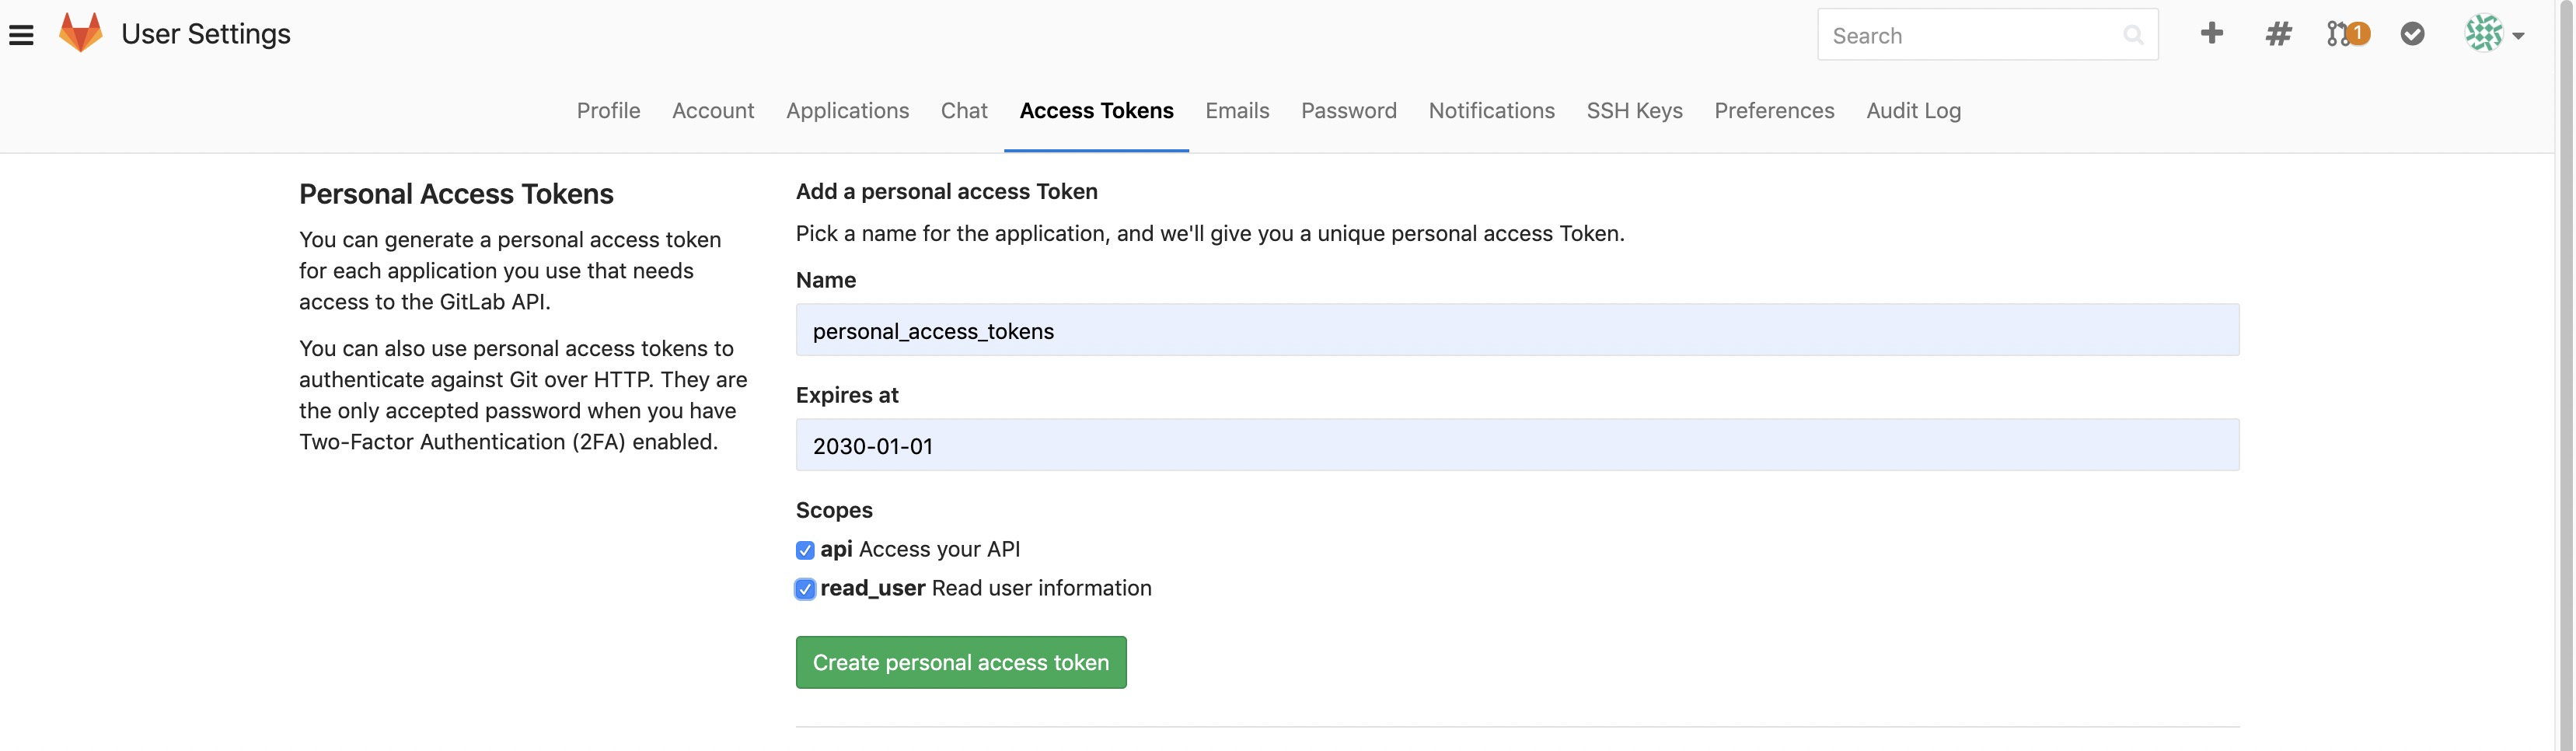Viewport: 2576px width, 751px height.
Task: View merge requests with the badge showing 1
Action: coord(2345,33)
